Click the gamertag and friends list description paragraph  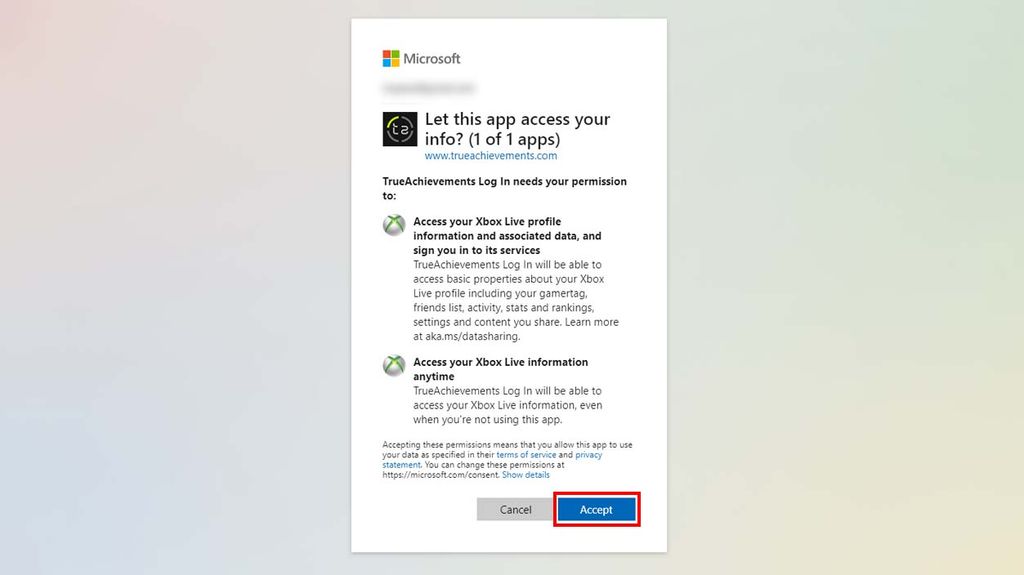(515, 301)
